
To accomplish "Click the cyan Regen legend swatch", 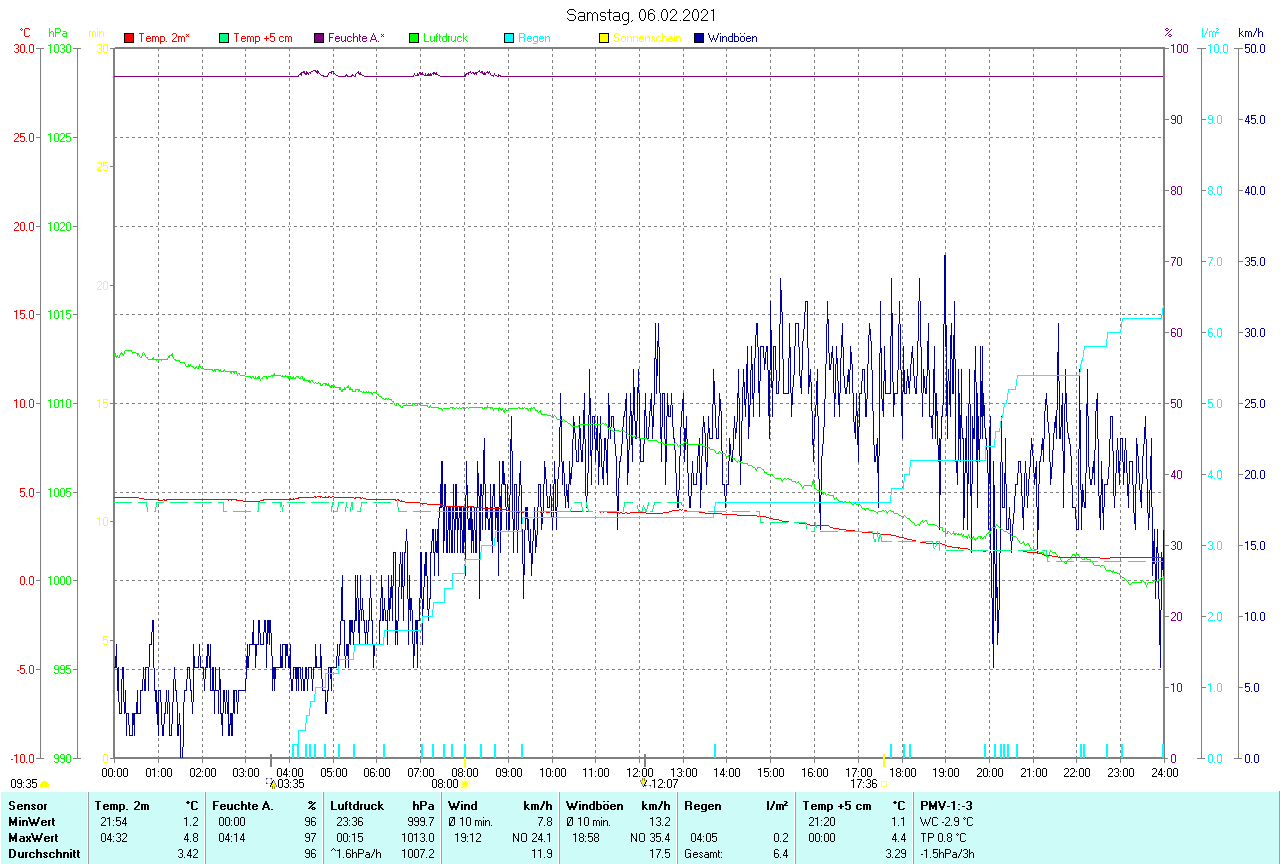I will point(509,38).
